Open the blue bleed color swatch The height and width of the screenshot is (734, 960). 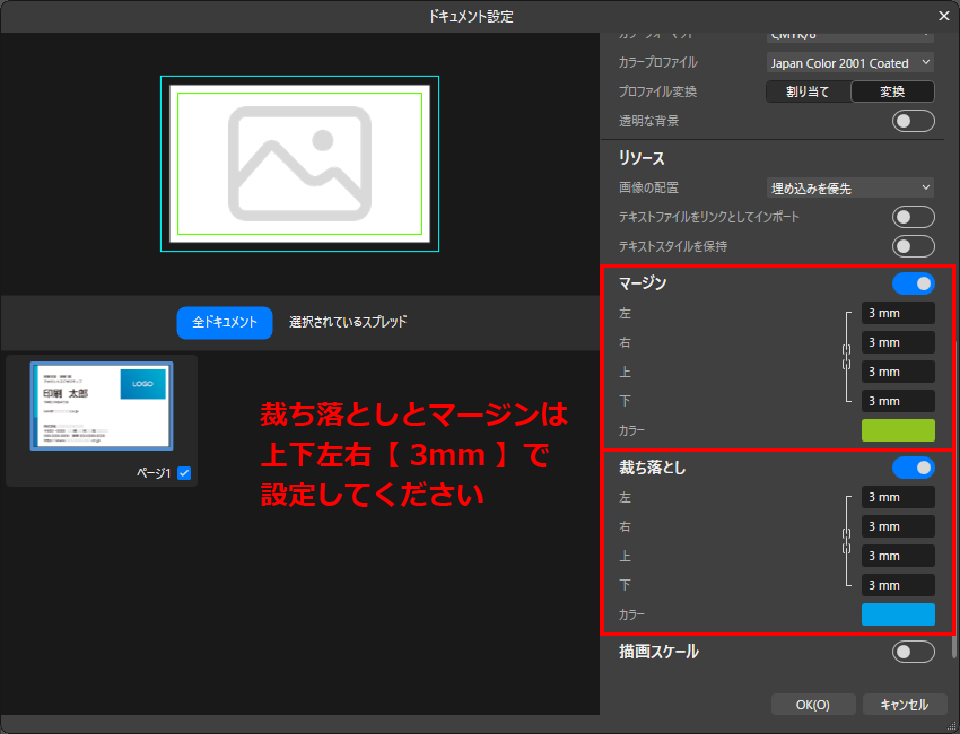tap(898, 614)
